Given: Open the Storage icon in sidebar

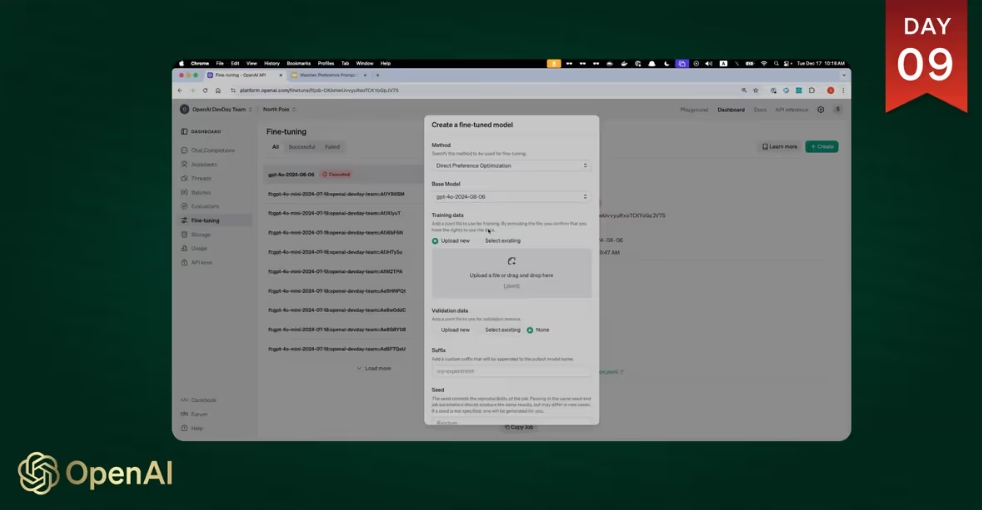Looking at the screenshot, I should (x=184, y=234).
